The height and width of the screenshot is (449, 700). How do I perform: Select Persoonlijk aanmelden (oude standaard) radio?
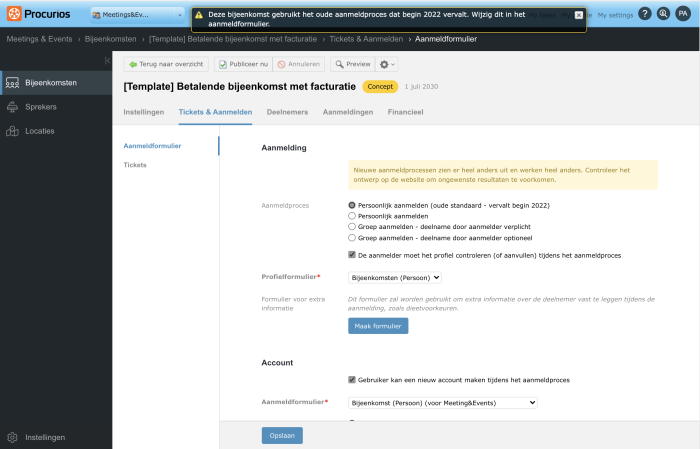point(352,205)
